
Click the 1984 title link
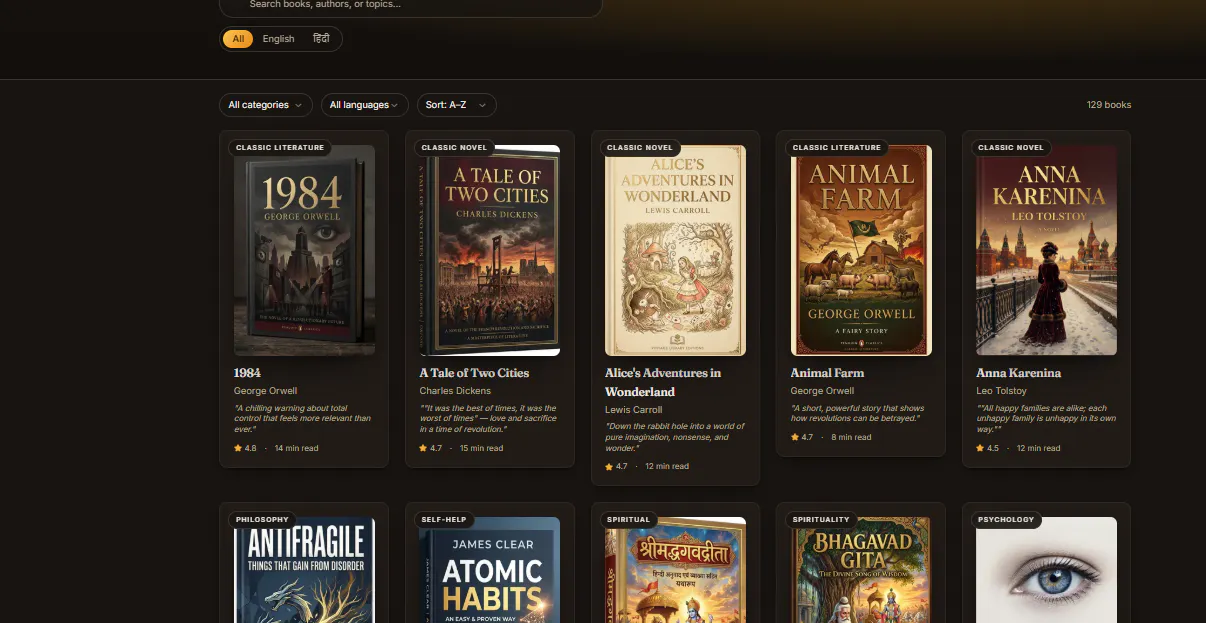click(247, 373)
